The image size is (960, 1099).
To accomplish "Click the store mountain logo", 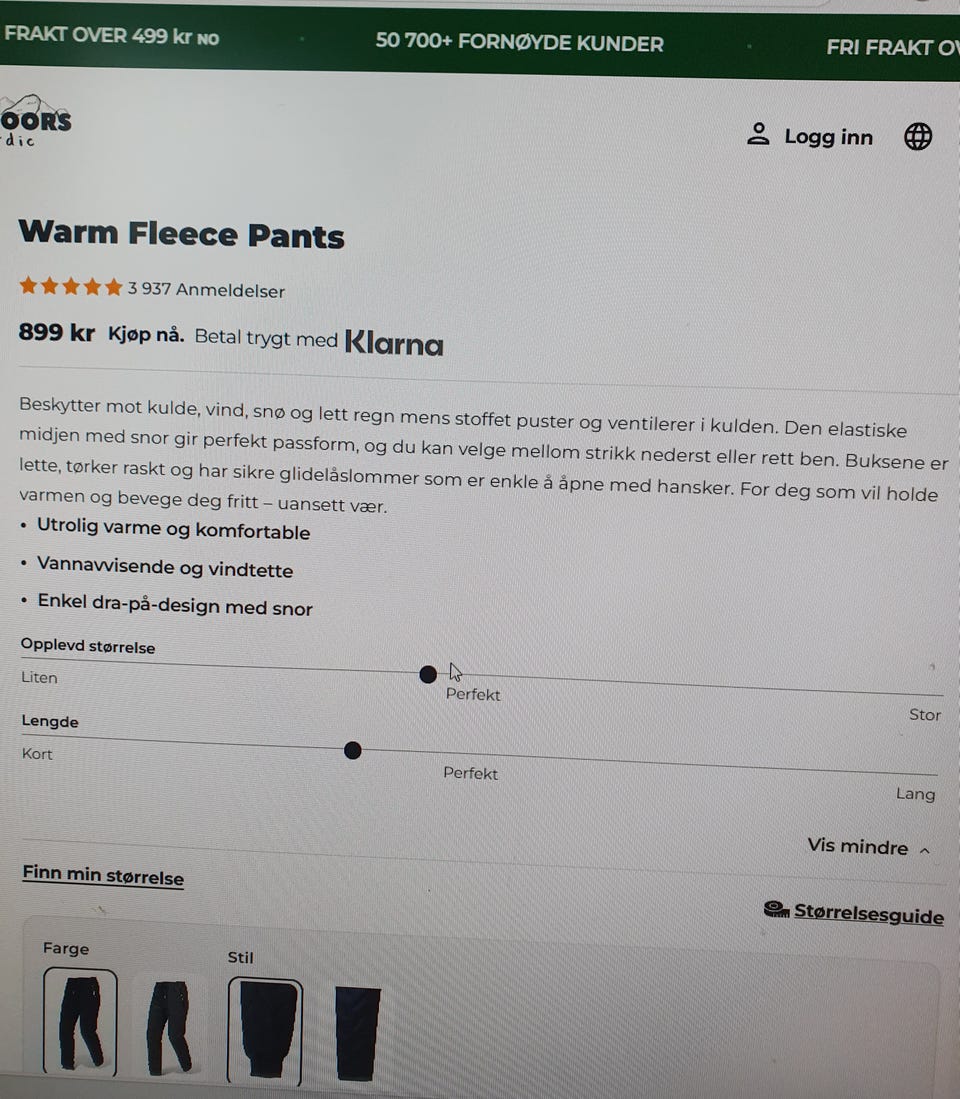I will 35,121.
